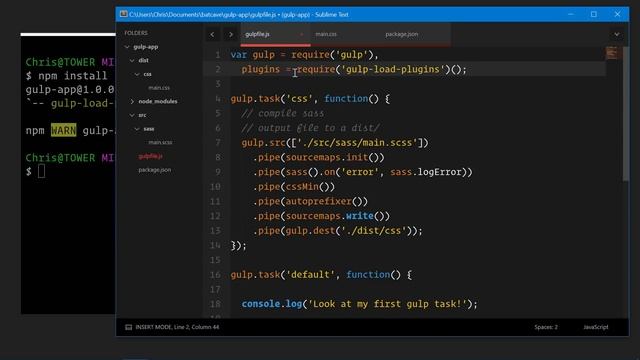Screen dimensions: 640x360
Task: Collapse the css folder chevron
Action: coord(137,74)
